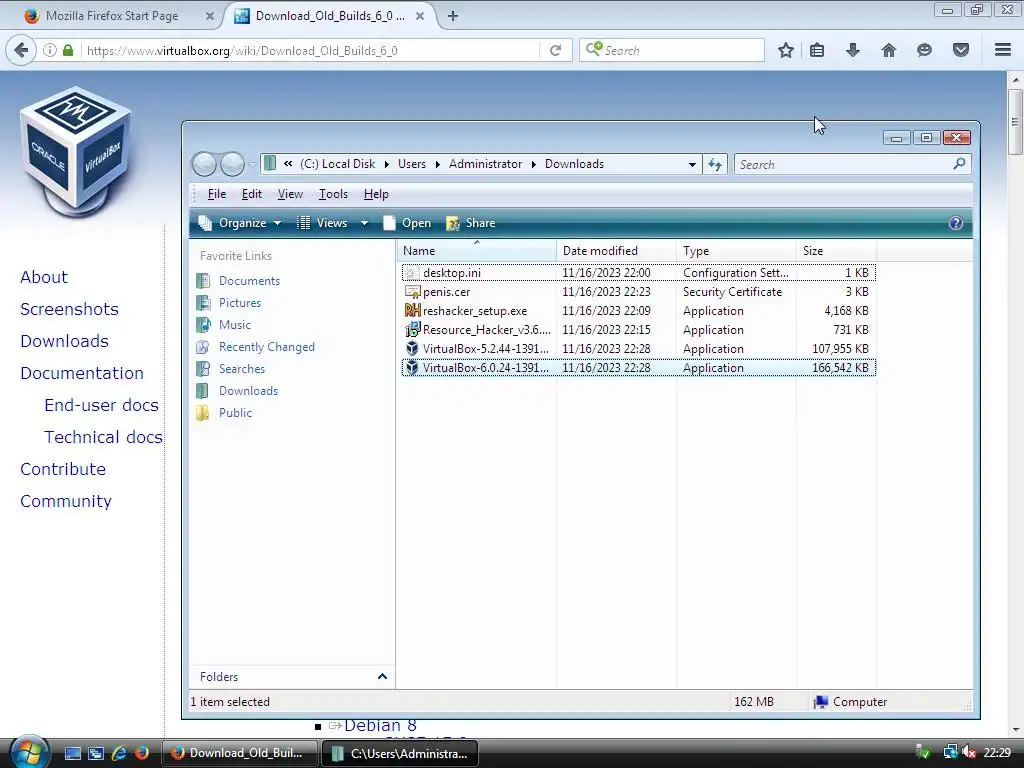Click the green padlock in address bar
The width and height of the screenshot is (1024, 768).
(68, 50)
